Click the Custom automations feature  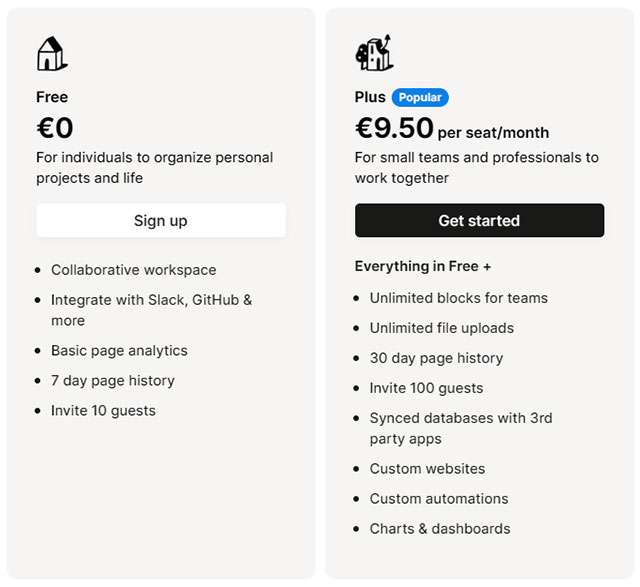[x=438, y=499]
